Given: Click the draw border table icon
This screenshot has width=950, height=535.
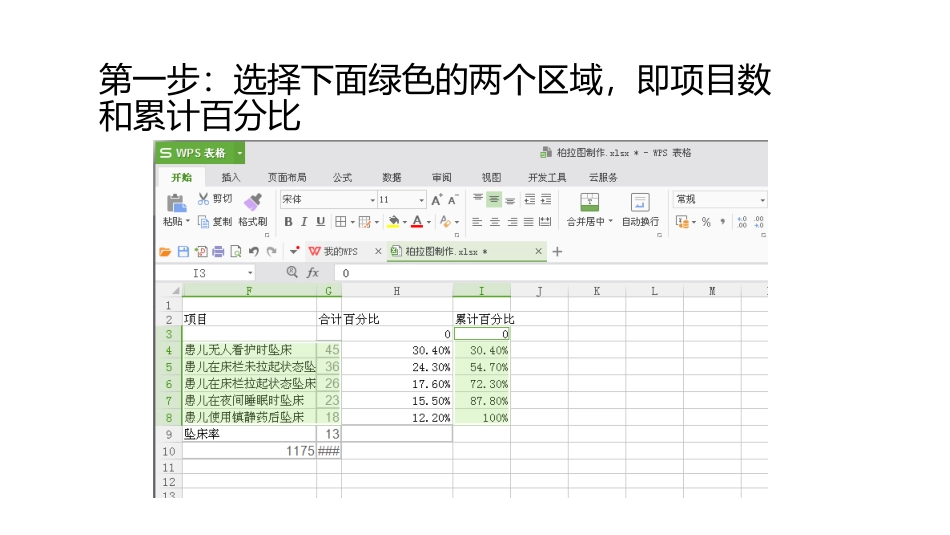Looking at the screenshot, I should (365, 222).
